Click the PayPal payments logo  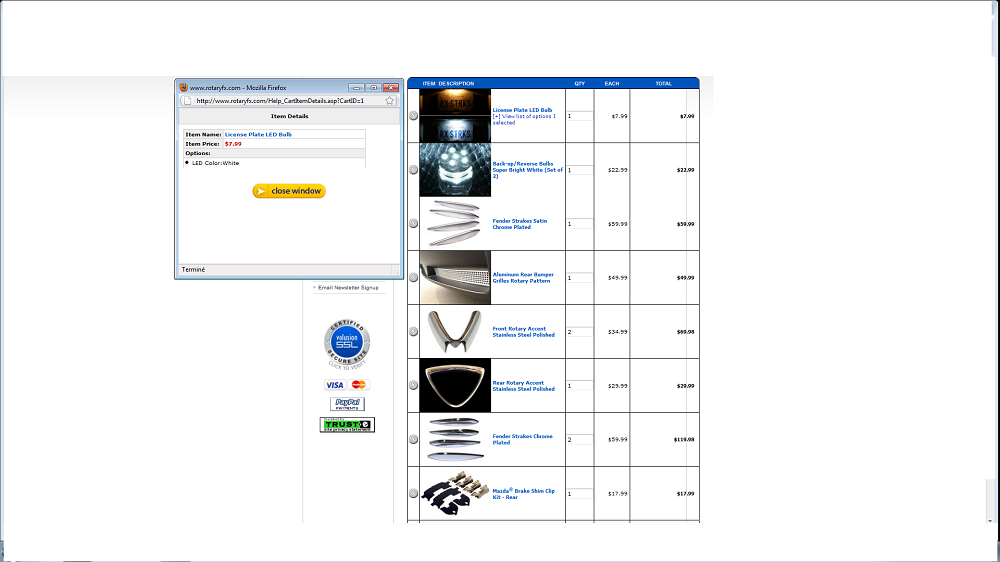(347, 404)
